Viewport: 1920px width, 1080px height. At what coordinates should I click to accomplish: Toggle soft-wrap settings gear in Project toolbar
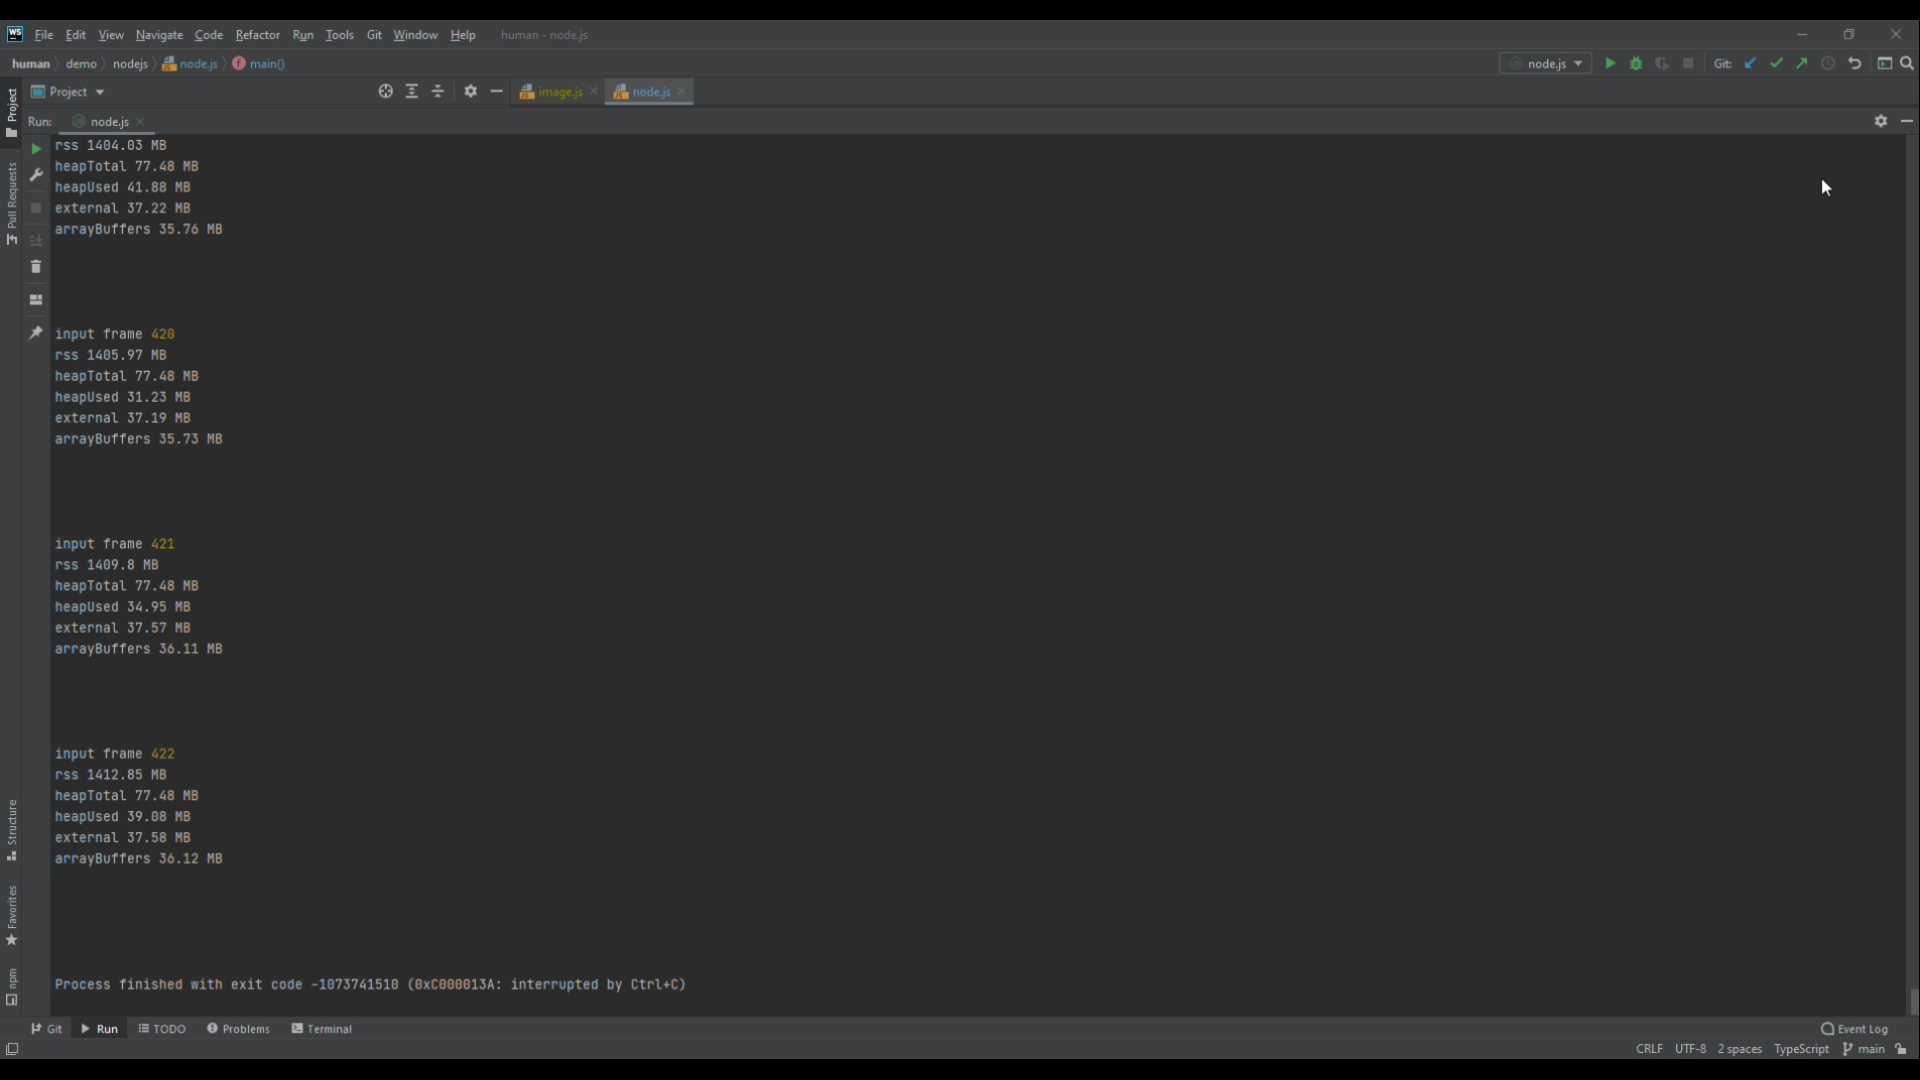click(x=470, y=91)
